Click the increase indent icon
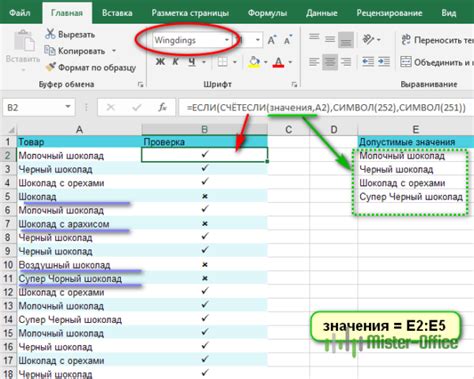 pyautogui.click(x=384, y=62)
